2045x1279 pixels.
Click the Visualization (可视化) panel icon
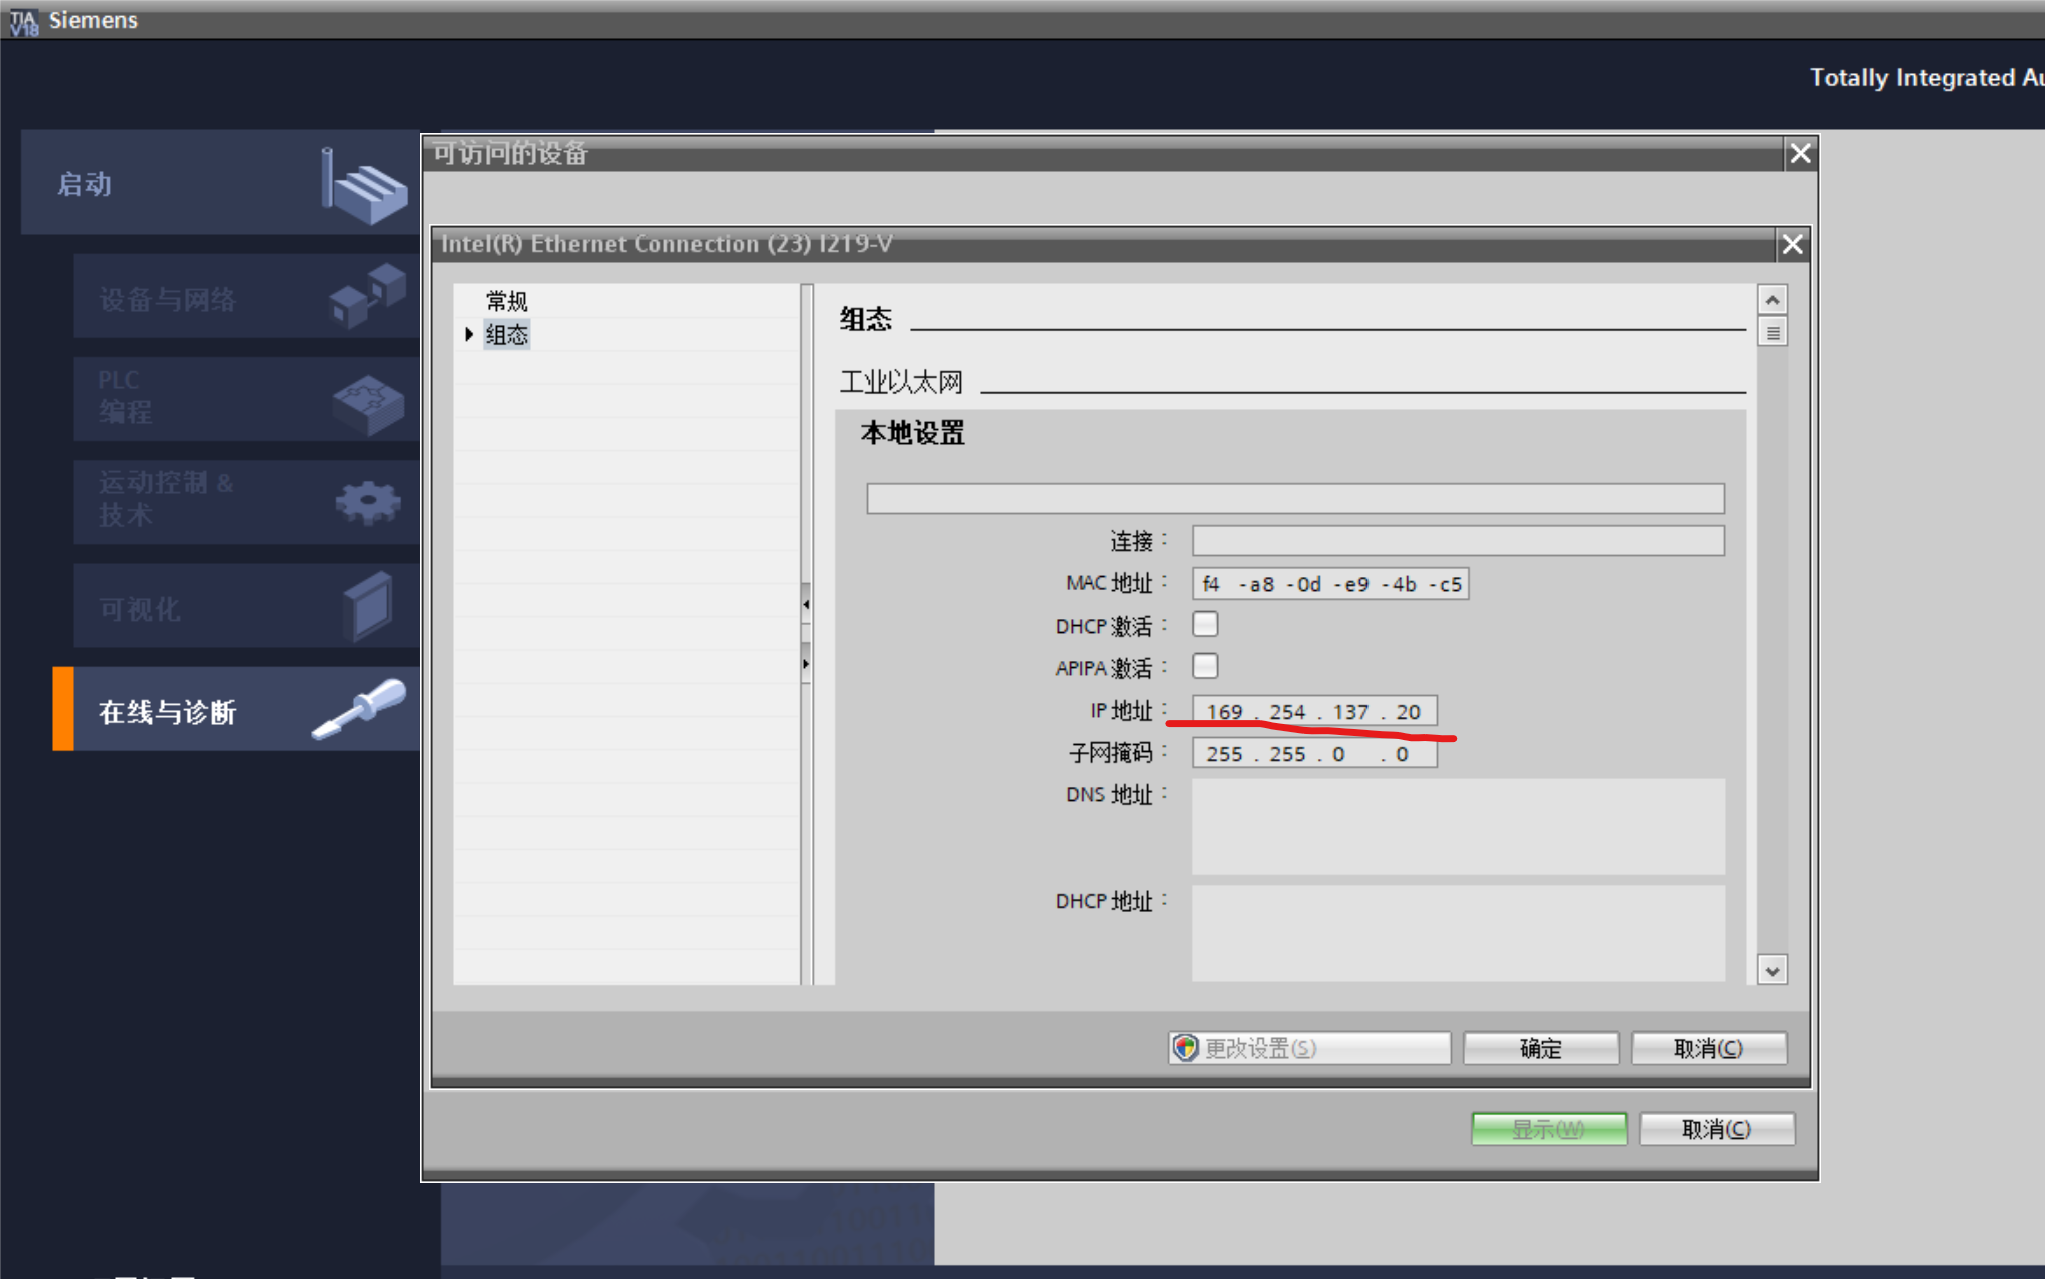(x=367, y=605)
